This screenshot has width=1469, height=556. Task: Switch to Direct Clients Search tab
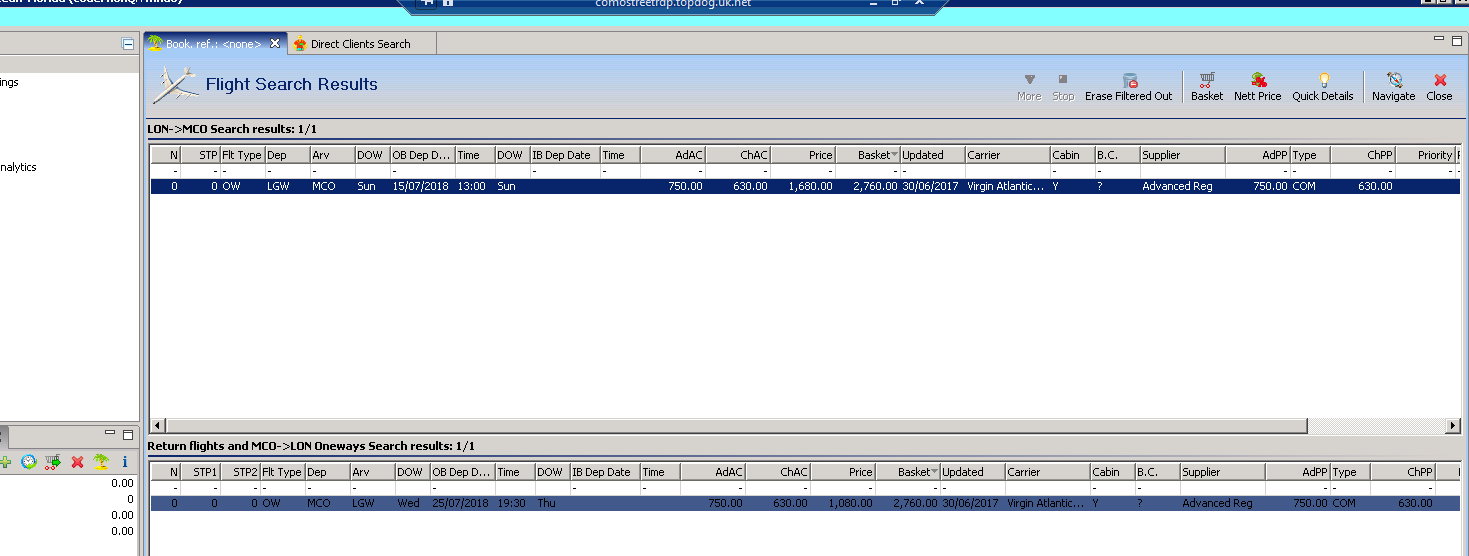[360, 44]
